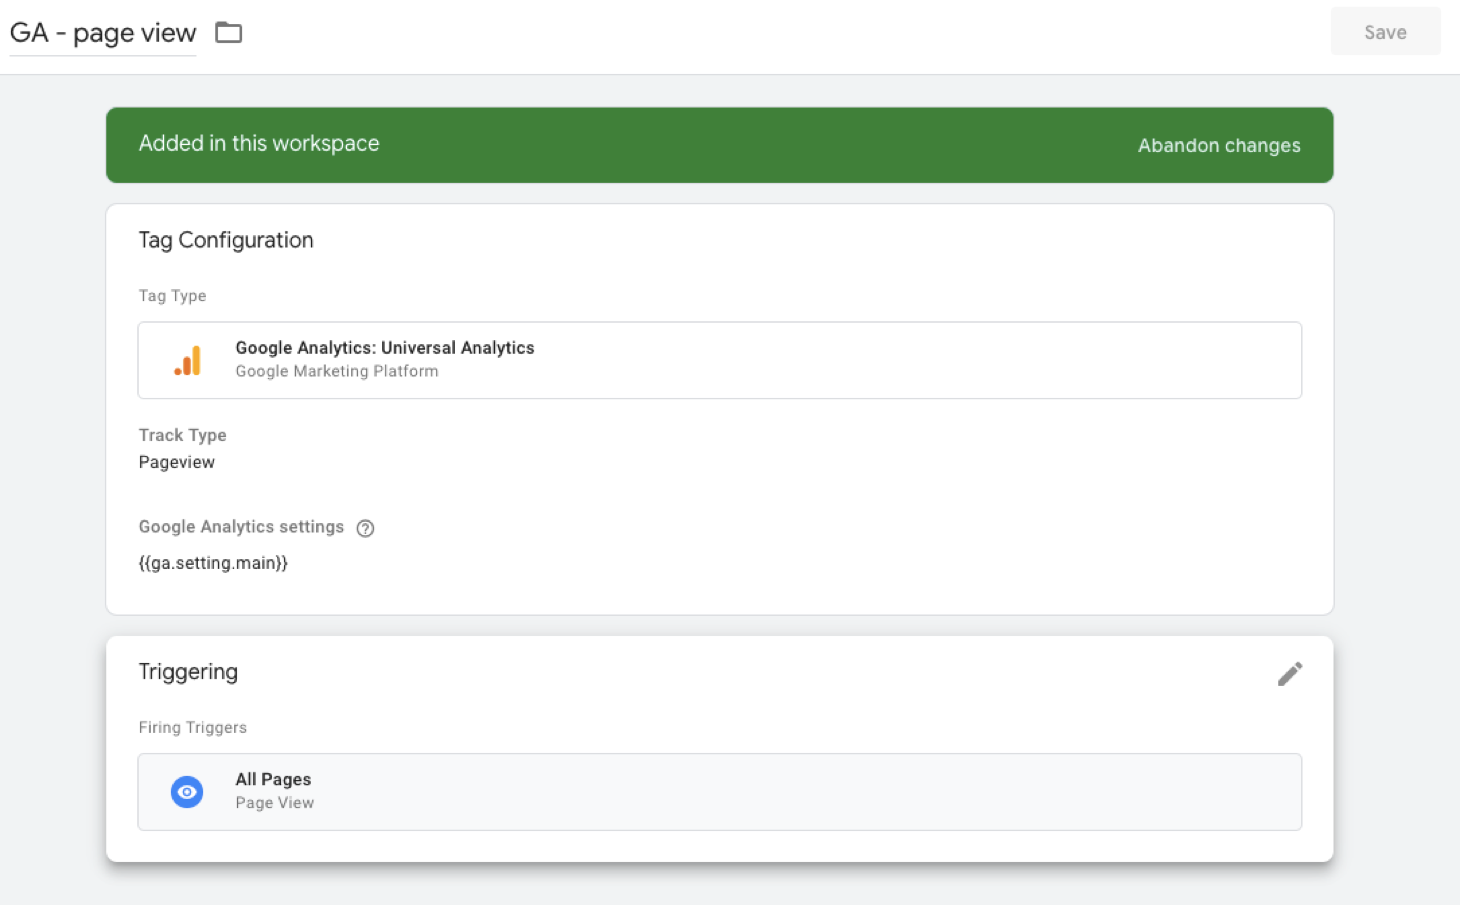The height and width of the screenshot is (905, 1460).
Task: Click the 'Triggering' section heading
Action: pyautogui.click(x=188, y=672)
